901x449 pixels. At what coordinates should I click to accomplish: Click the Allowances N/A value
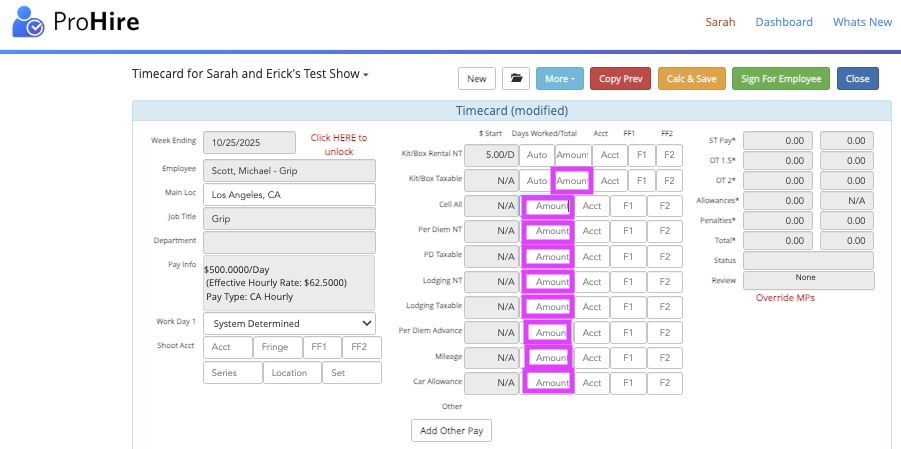click(846, 201)
